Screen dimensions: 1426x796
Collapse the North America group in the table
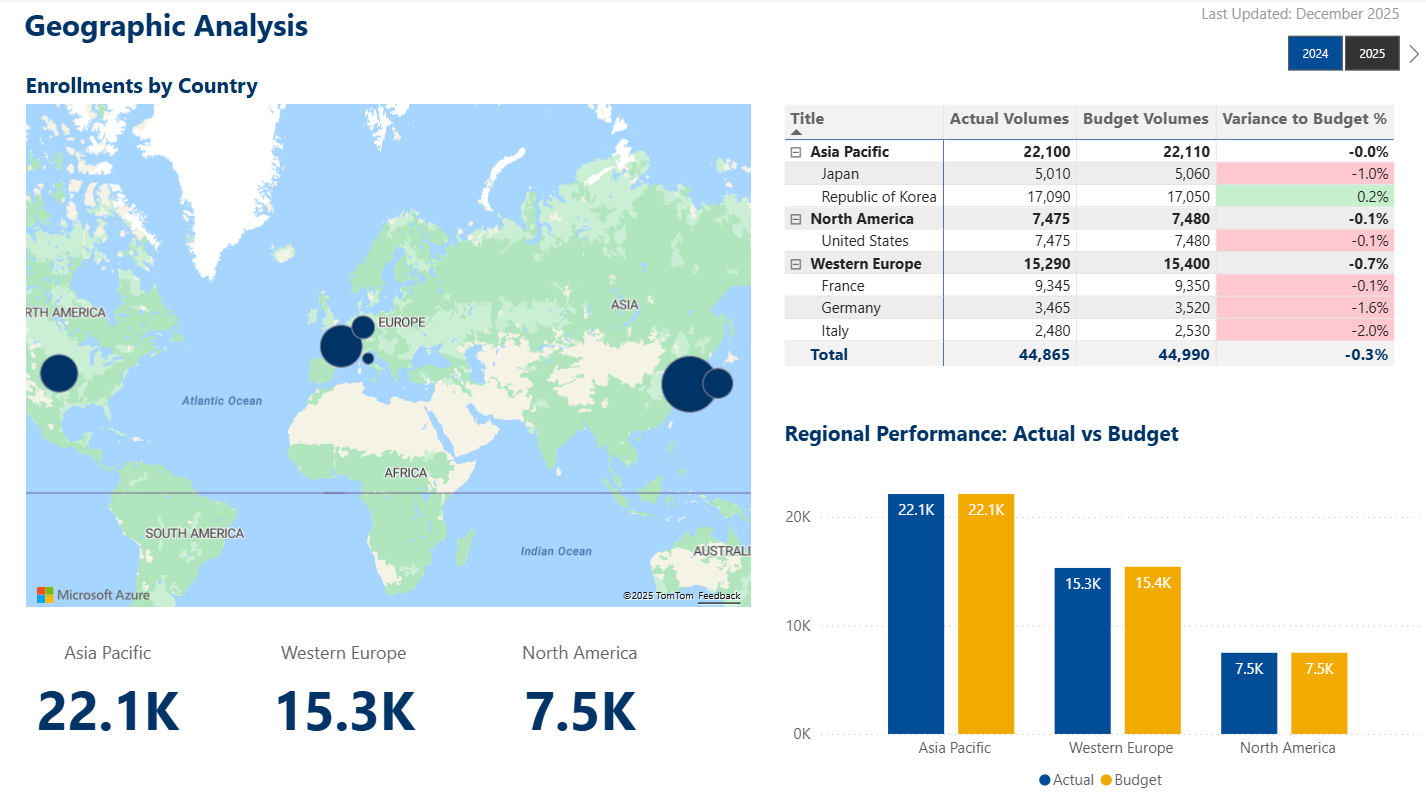click(795, 218)
